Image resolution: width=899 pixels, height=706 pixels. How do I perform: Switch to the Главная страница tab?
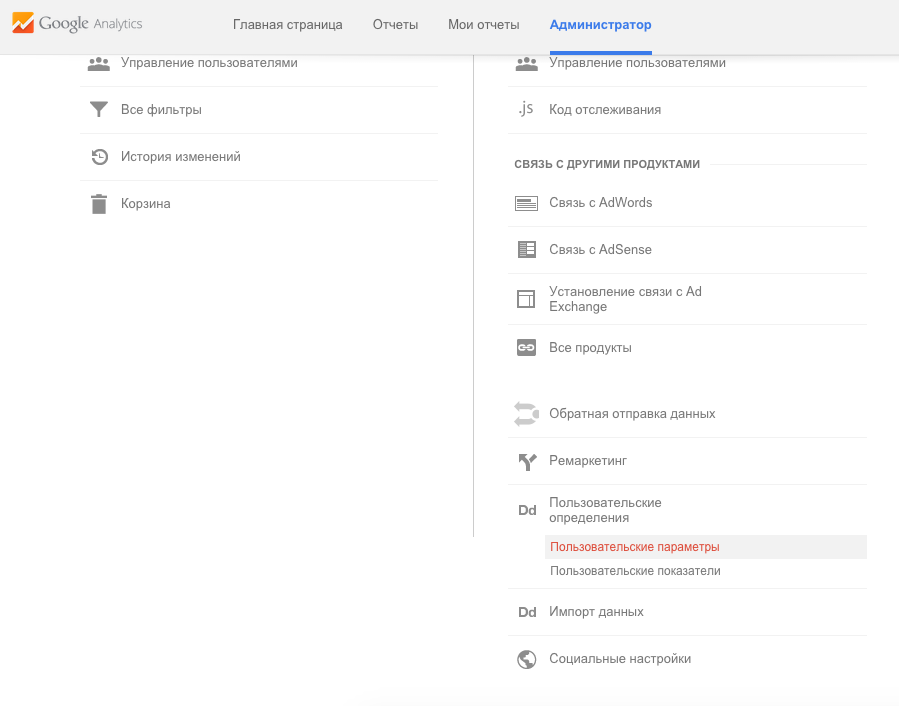pos(287,25)
